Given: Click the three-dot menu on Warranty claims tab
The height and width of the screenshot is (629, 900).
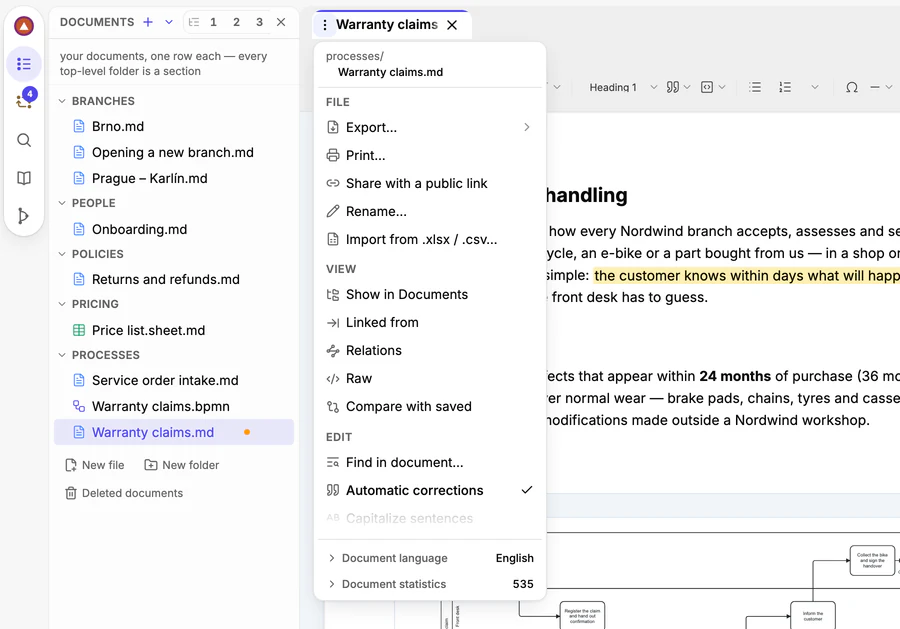Looking at the screenshot, I should point(325,25).
